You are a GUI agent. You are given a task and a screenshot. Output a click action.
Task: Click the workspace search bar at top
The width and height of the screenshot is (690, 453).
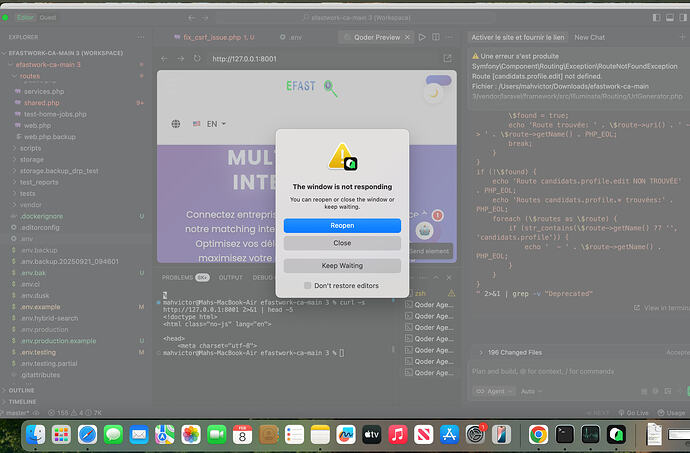point(356,18)
